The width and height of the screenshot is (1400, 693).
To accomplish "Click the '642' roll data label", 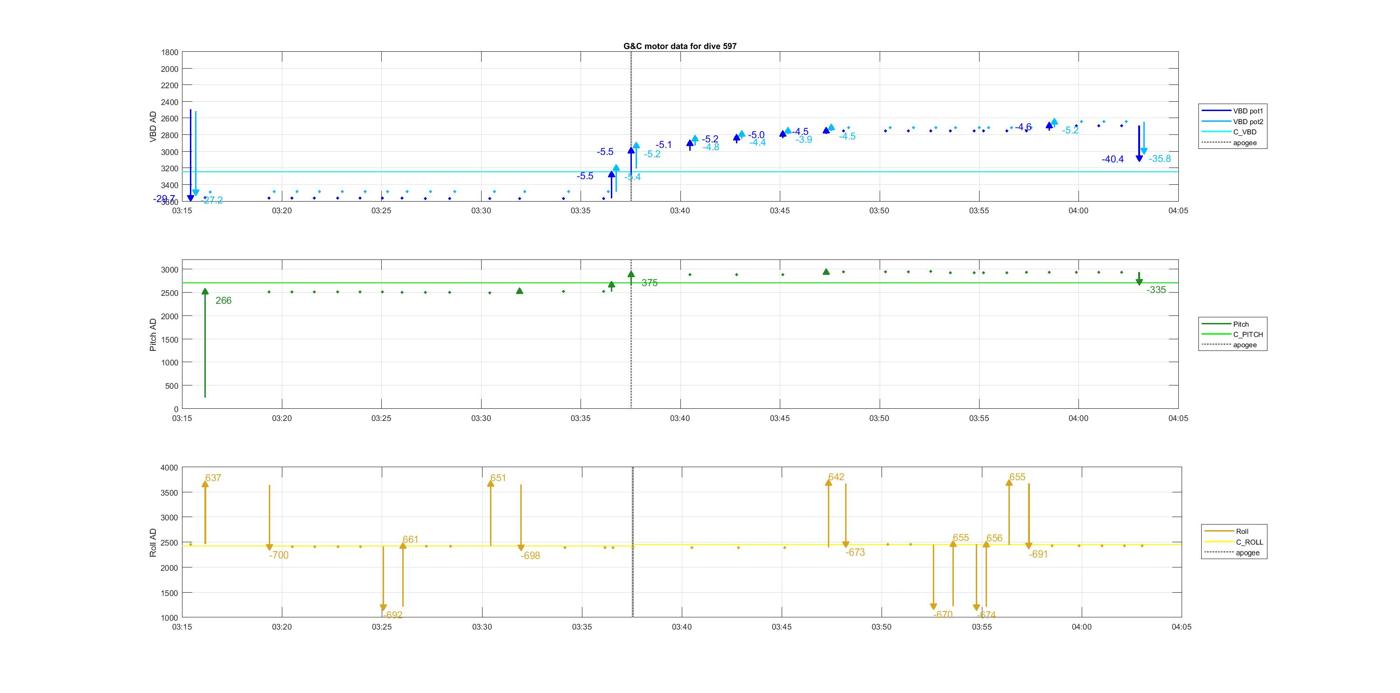I will click(x=836, y=477).
